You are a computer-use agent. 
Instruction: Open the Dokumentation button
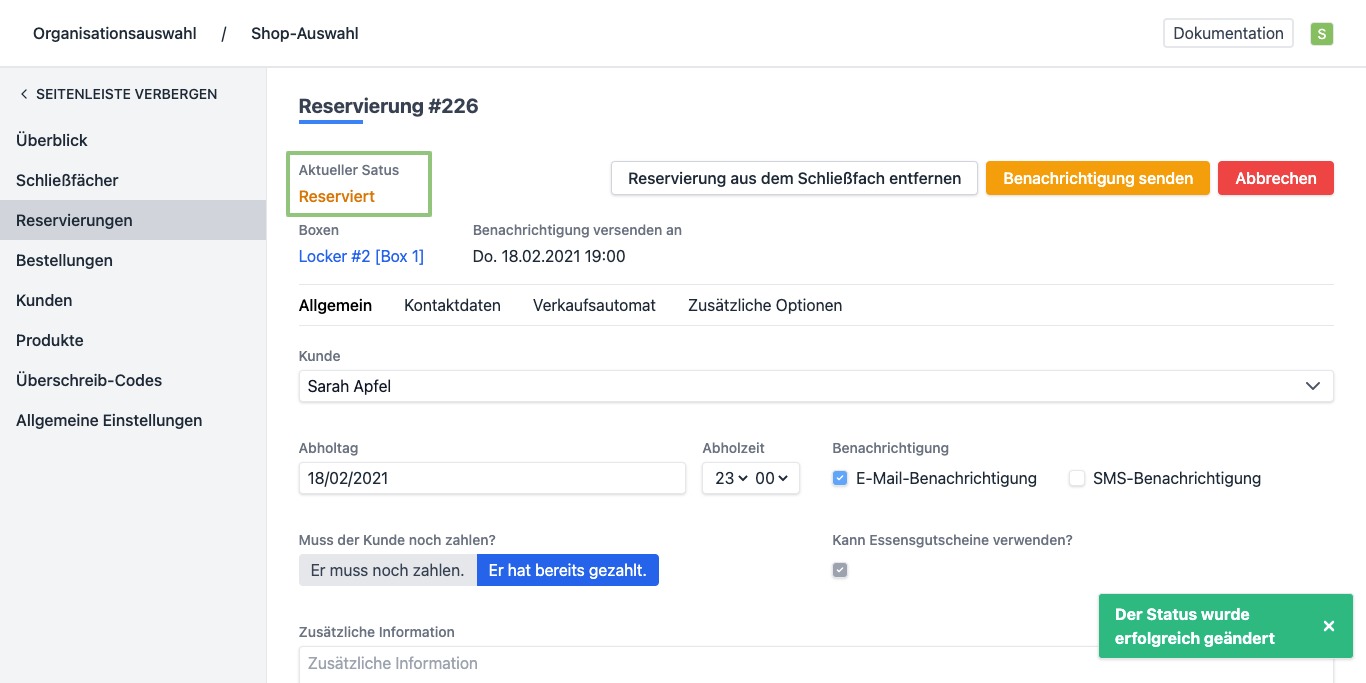[x=1228, y=33]
